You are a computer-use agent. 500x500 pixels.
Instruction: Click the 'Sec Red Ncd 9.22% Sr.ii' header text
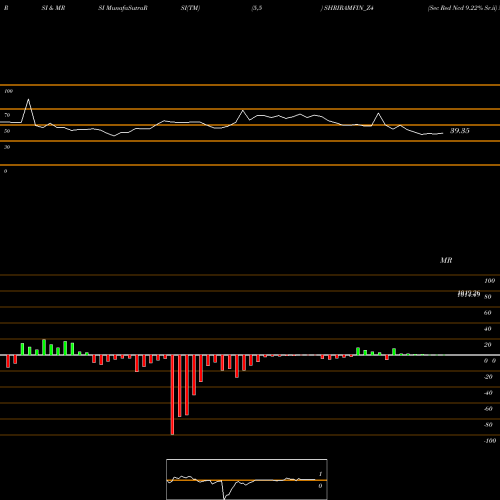[x=463, y=8]
